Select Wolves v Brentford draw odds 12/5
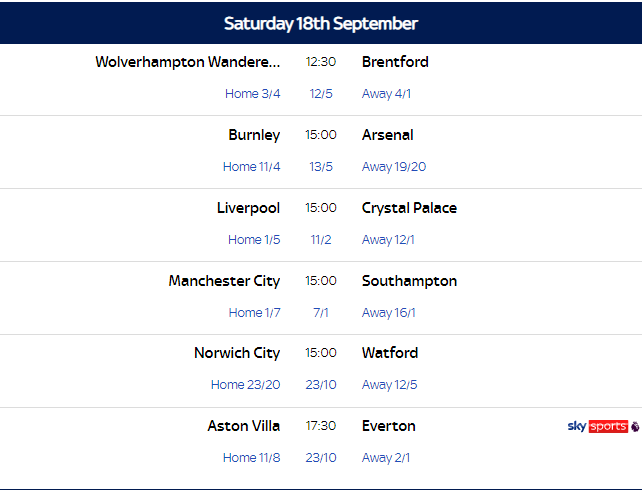This screenshot has height=490, width=644. click(x=321, y=94)
